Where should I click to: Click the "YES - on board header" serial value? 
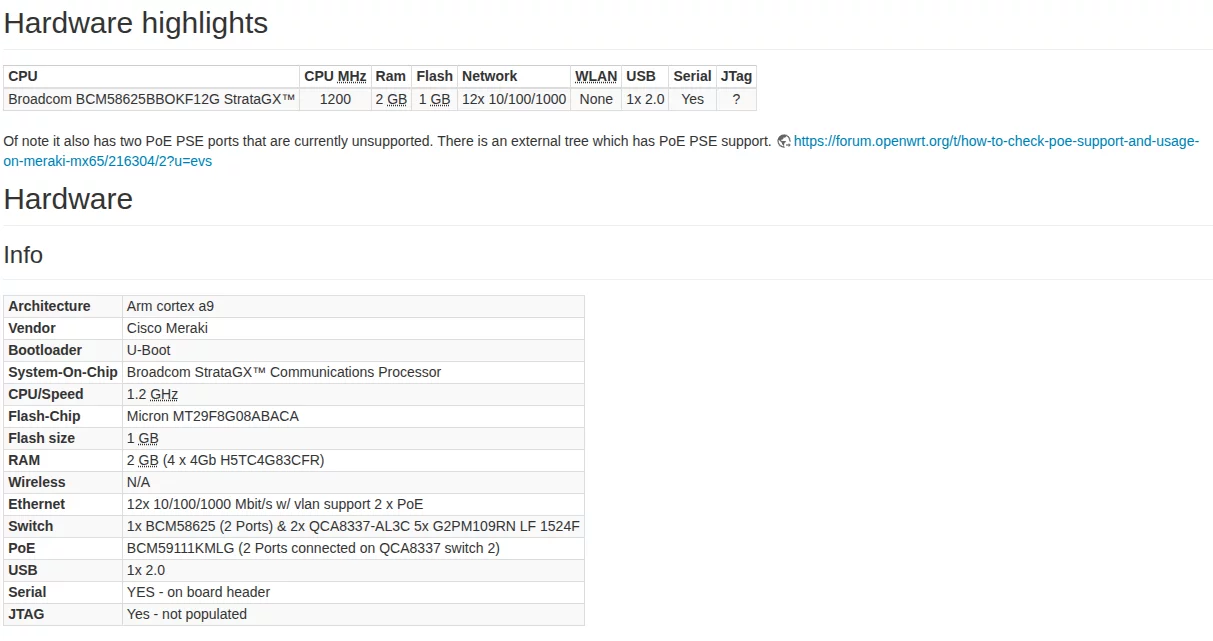tap(198, 592)
